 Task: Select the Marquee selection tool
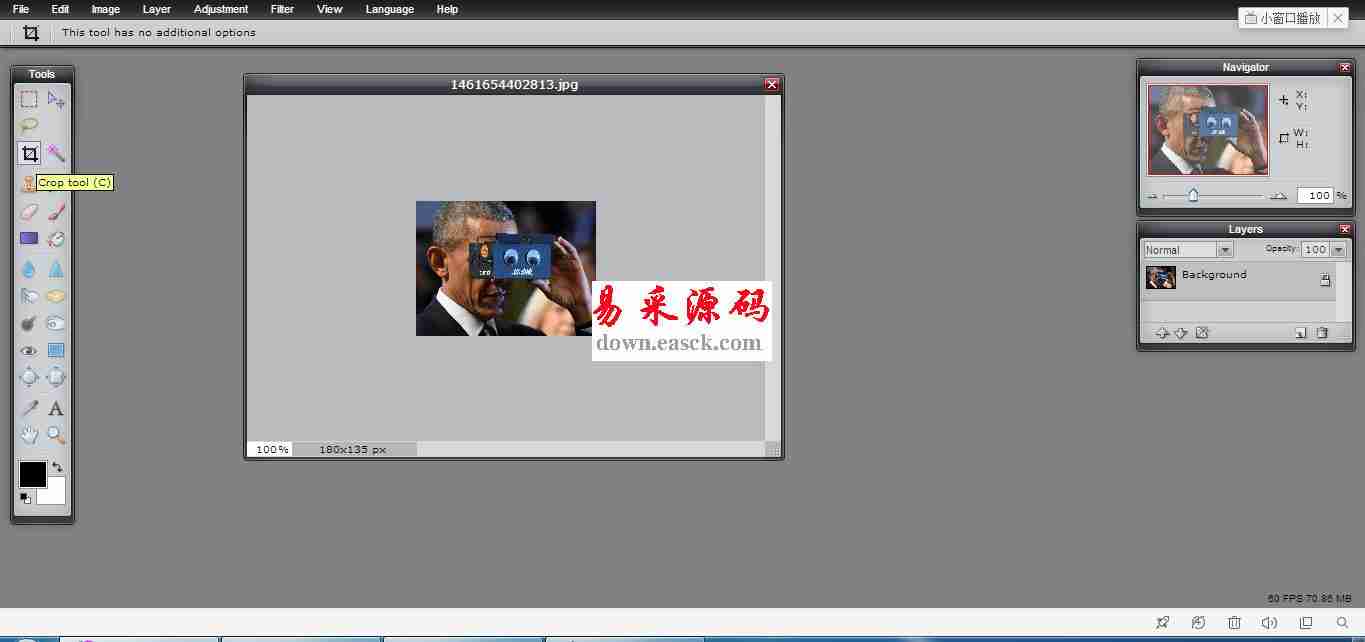tap(29, 99)
